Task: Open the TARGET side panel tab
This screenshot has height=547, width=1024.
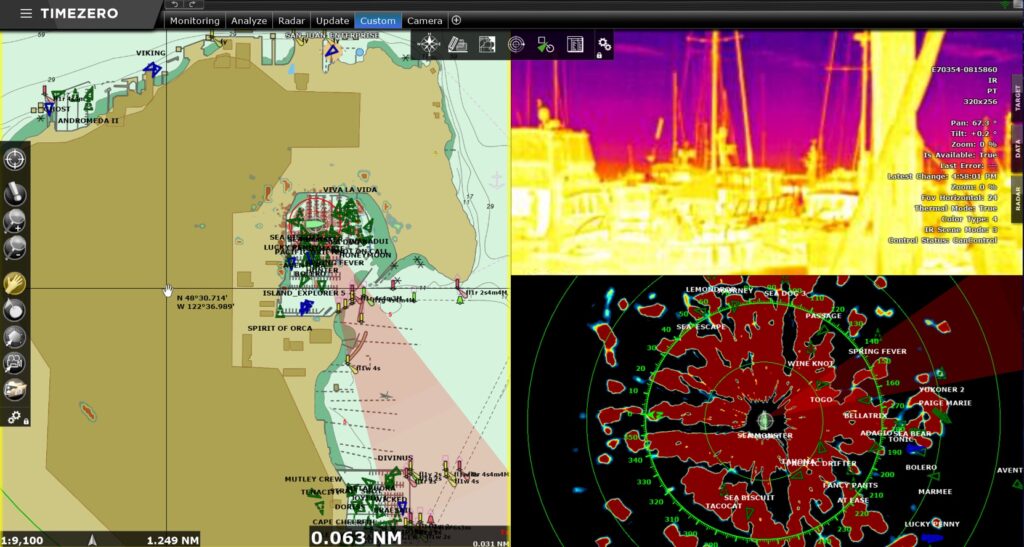Action: click(1017, 98)
